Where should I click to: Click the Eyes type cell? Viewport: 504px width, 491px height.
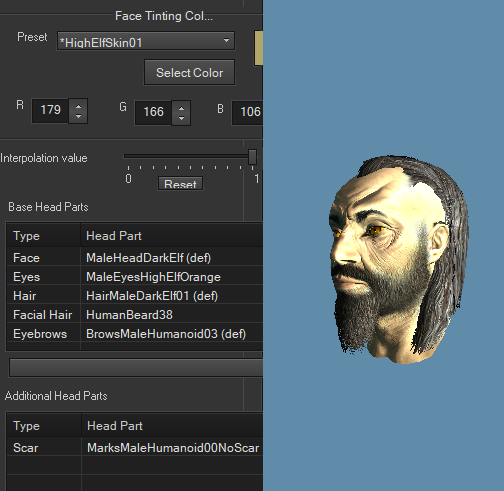point(43,277)
